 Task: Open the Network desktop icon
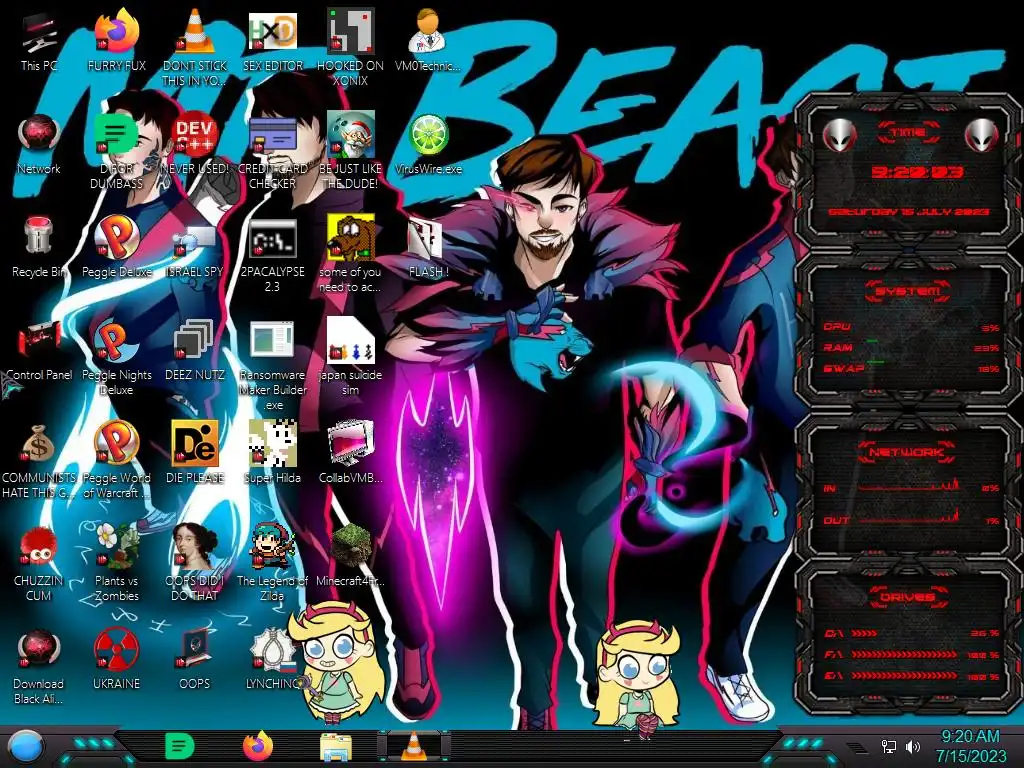[39, 144]
